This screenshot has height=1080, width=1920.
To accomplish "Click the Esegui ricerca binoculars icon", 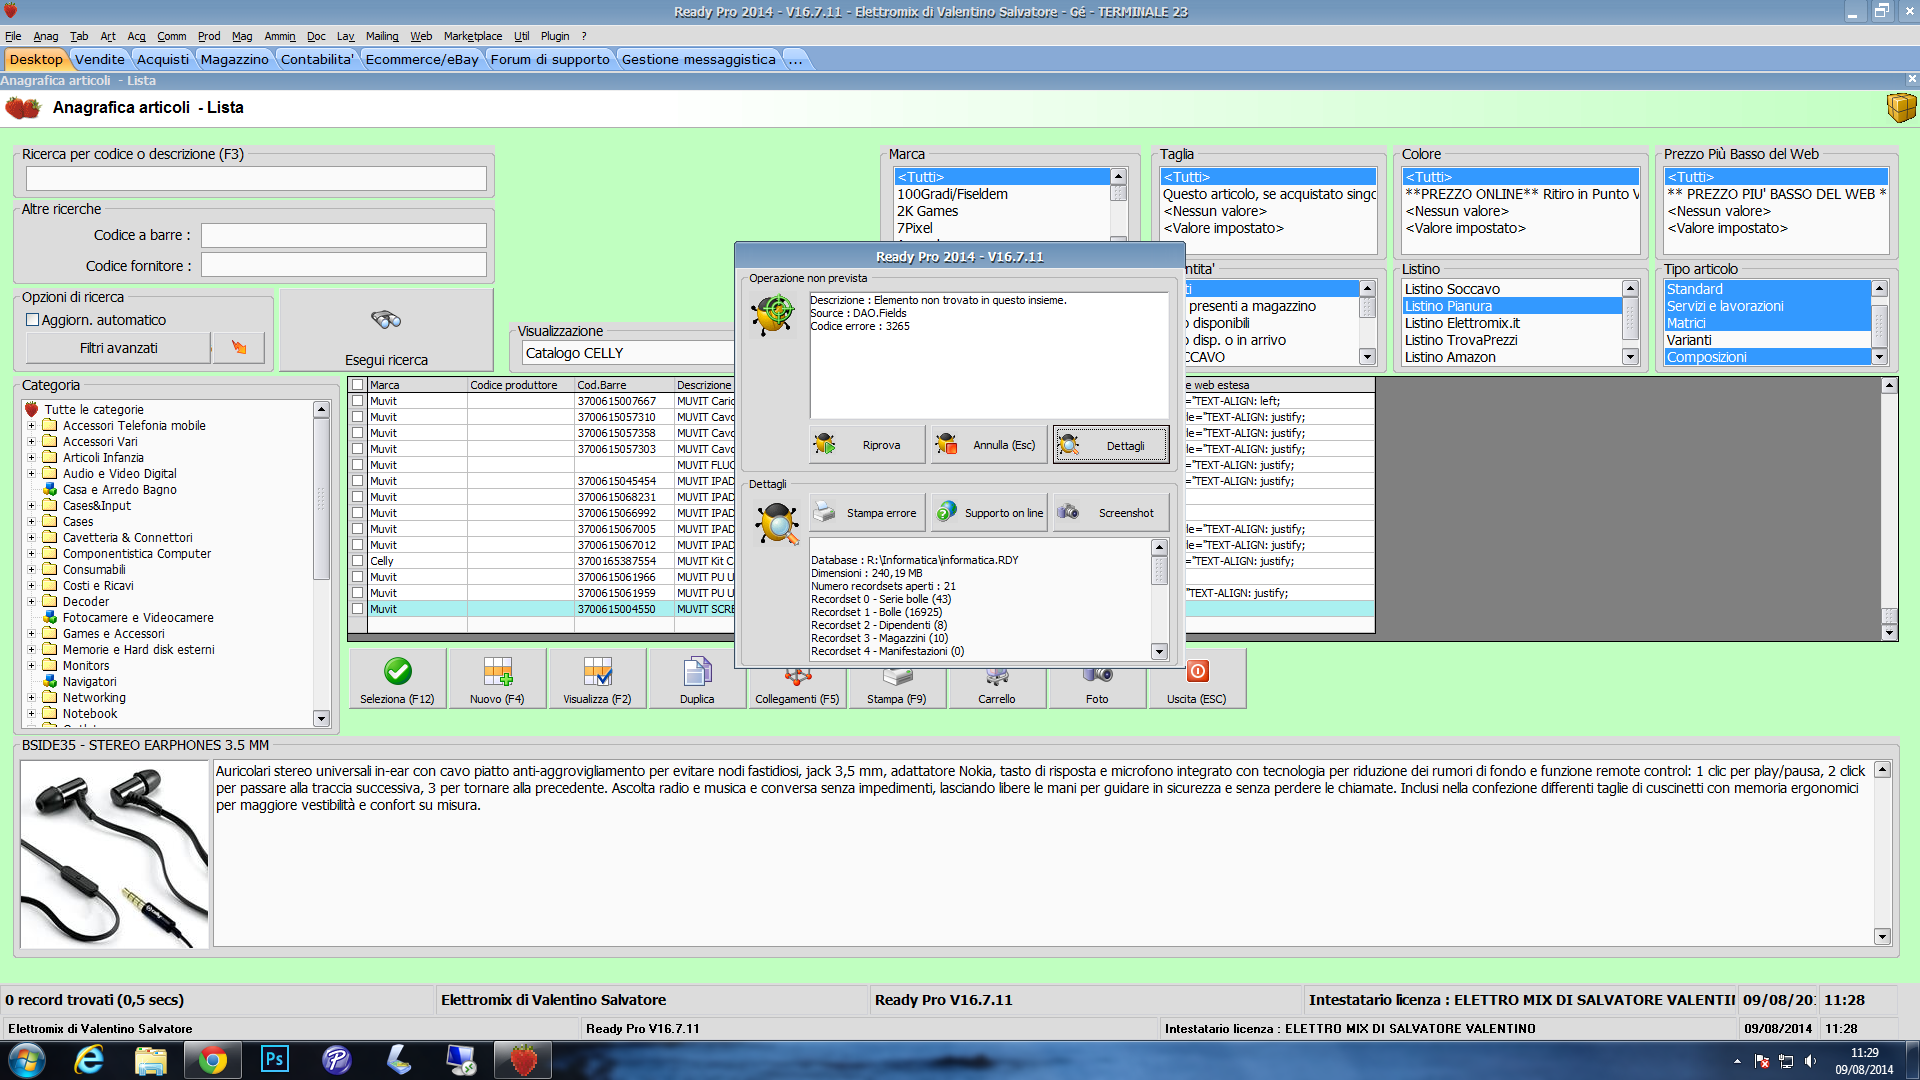I will [386, 320].
